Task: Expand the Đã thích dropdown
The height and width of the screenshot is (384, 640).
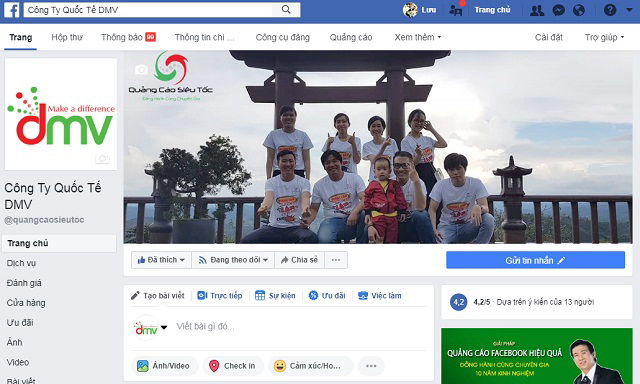Action: coord(161,260)
